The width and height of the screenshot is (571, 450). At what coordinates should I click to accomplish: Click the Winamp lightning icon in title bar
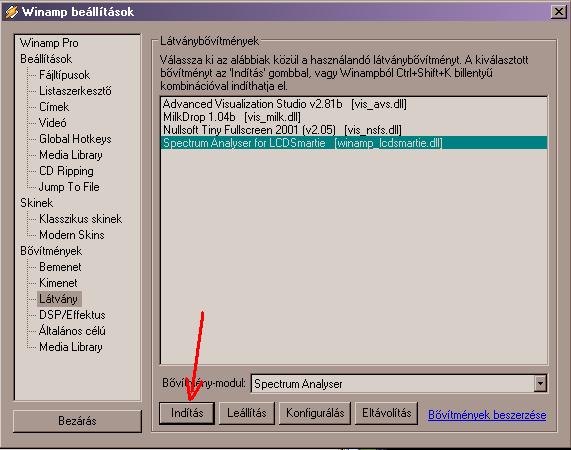(x=11, y=12)
